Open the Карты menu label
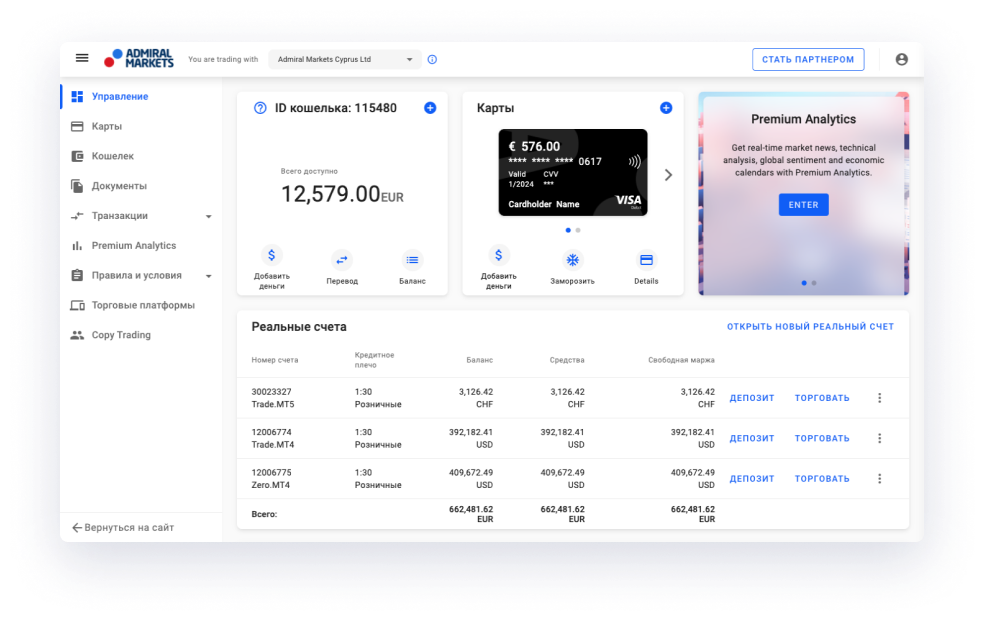The width and height of the screenshot is (984, 620). tap(107, 126)
